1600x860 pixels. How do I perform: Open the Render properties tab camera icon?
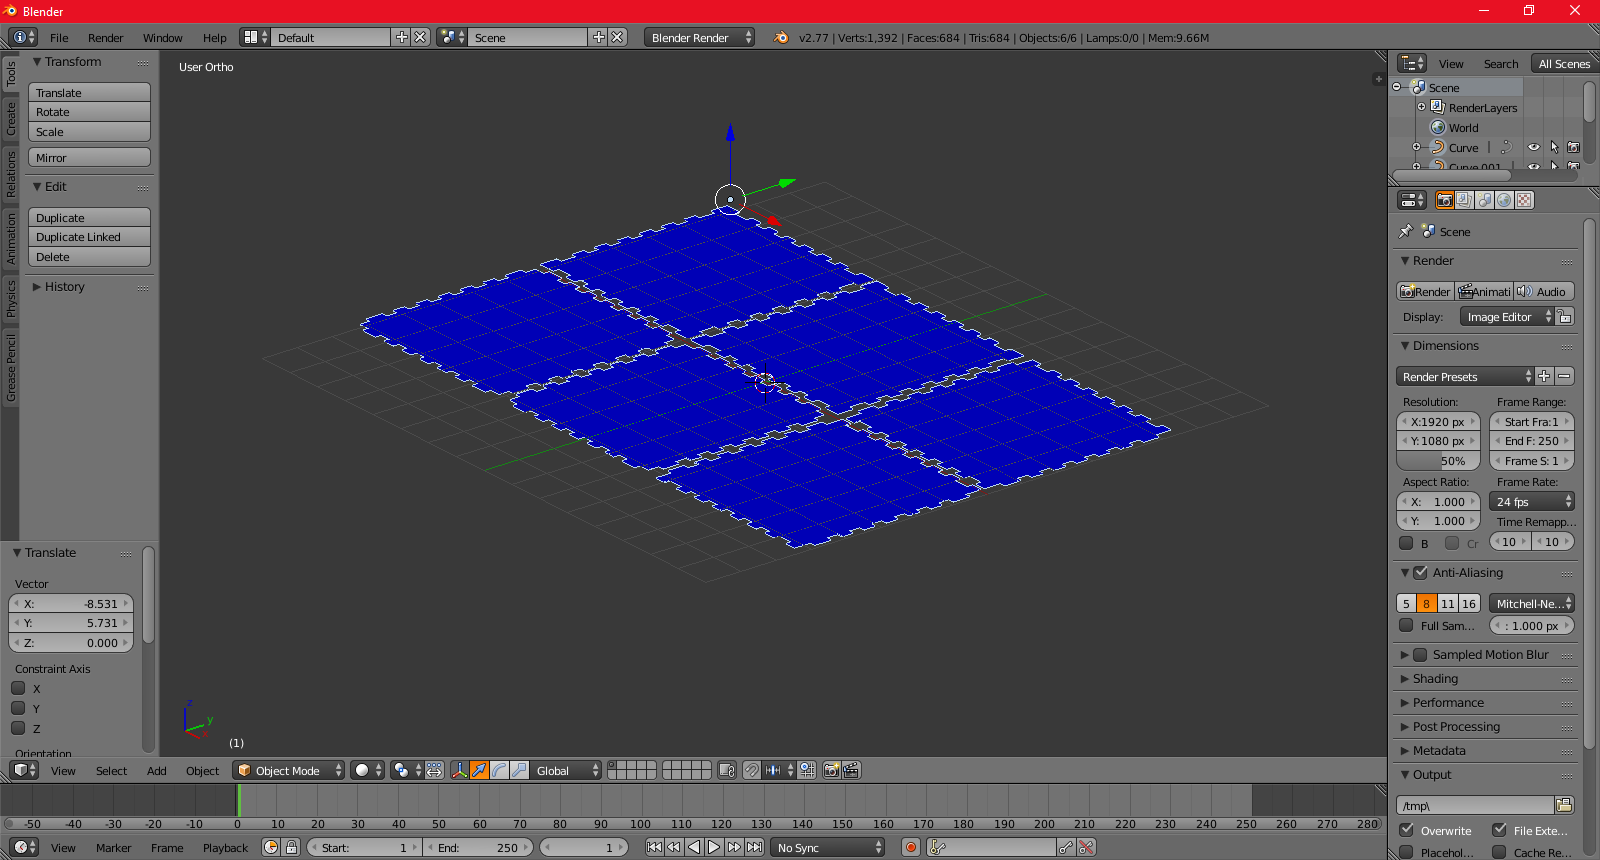tap(1444, 200)
